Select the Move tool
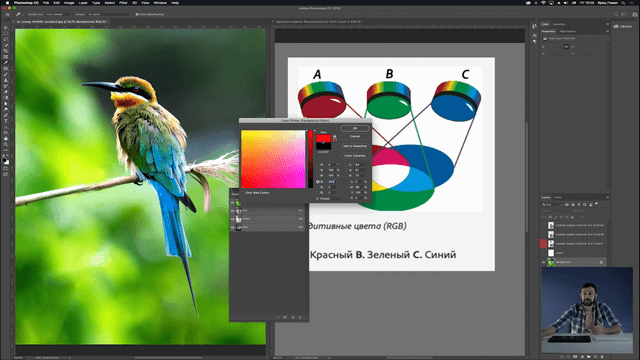 point(6,27)
